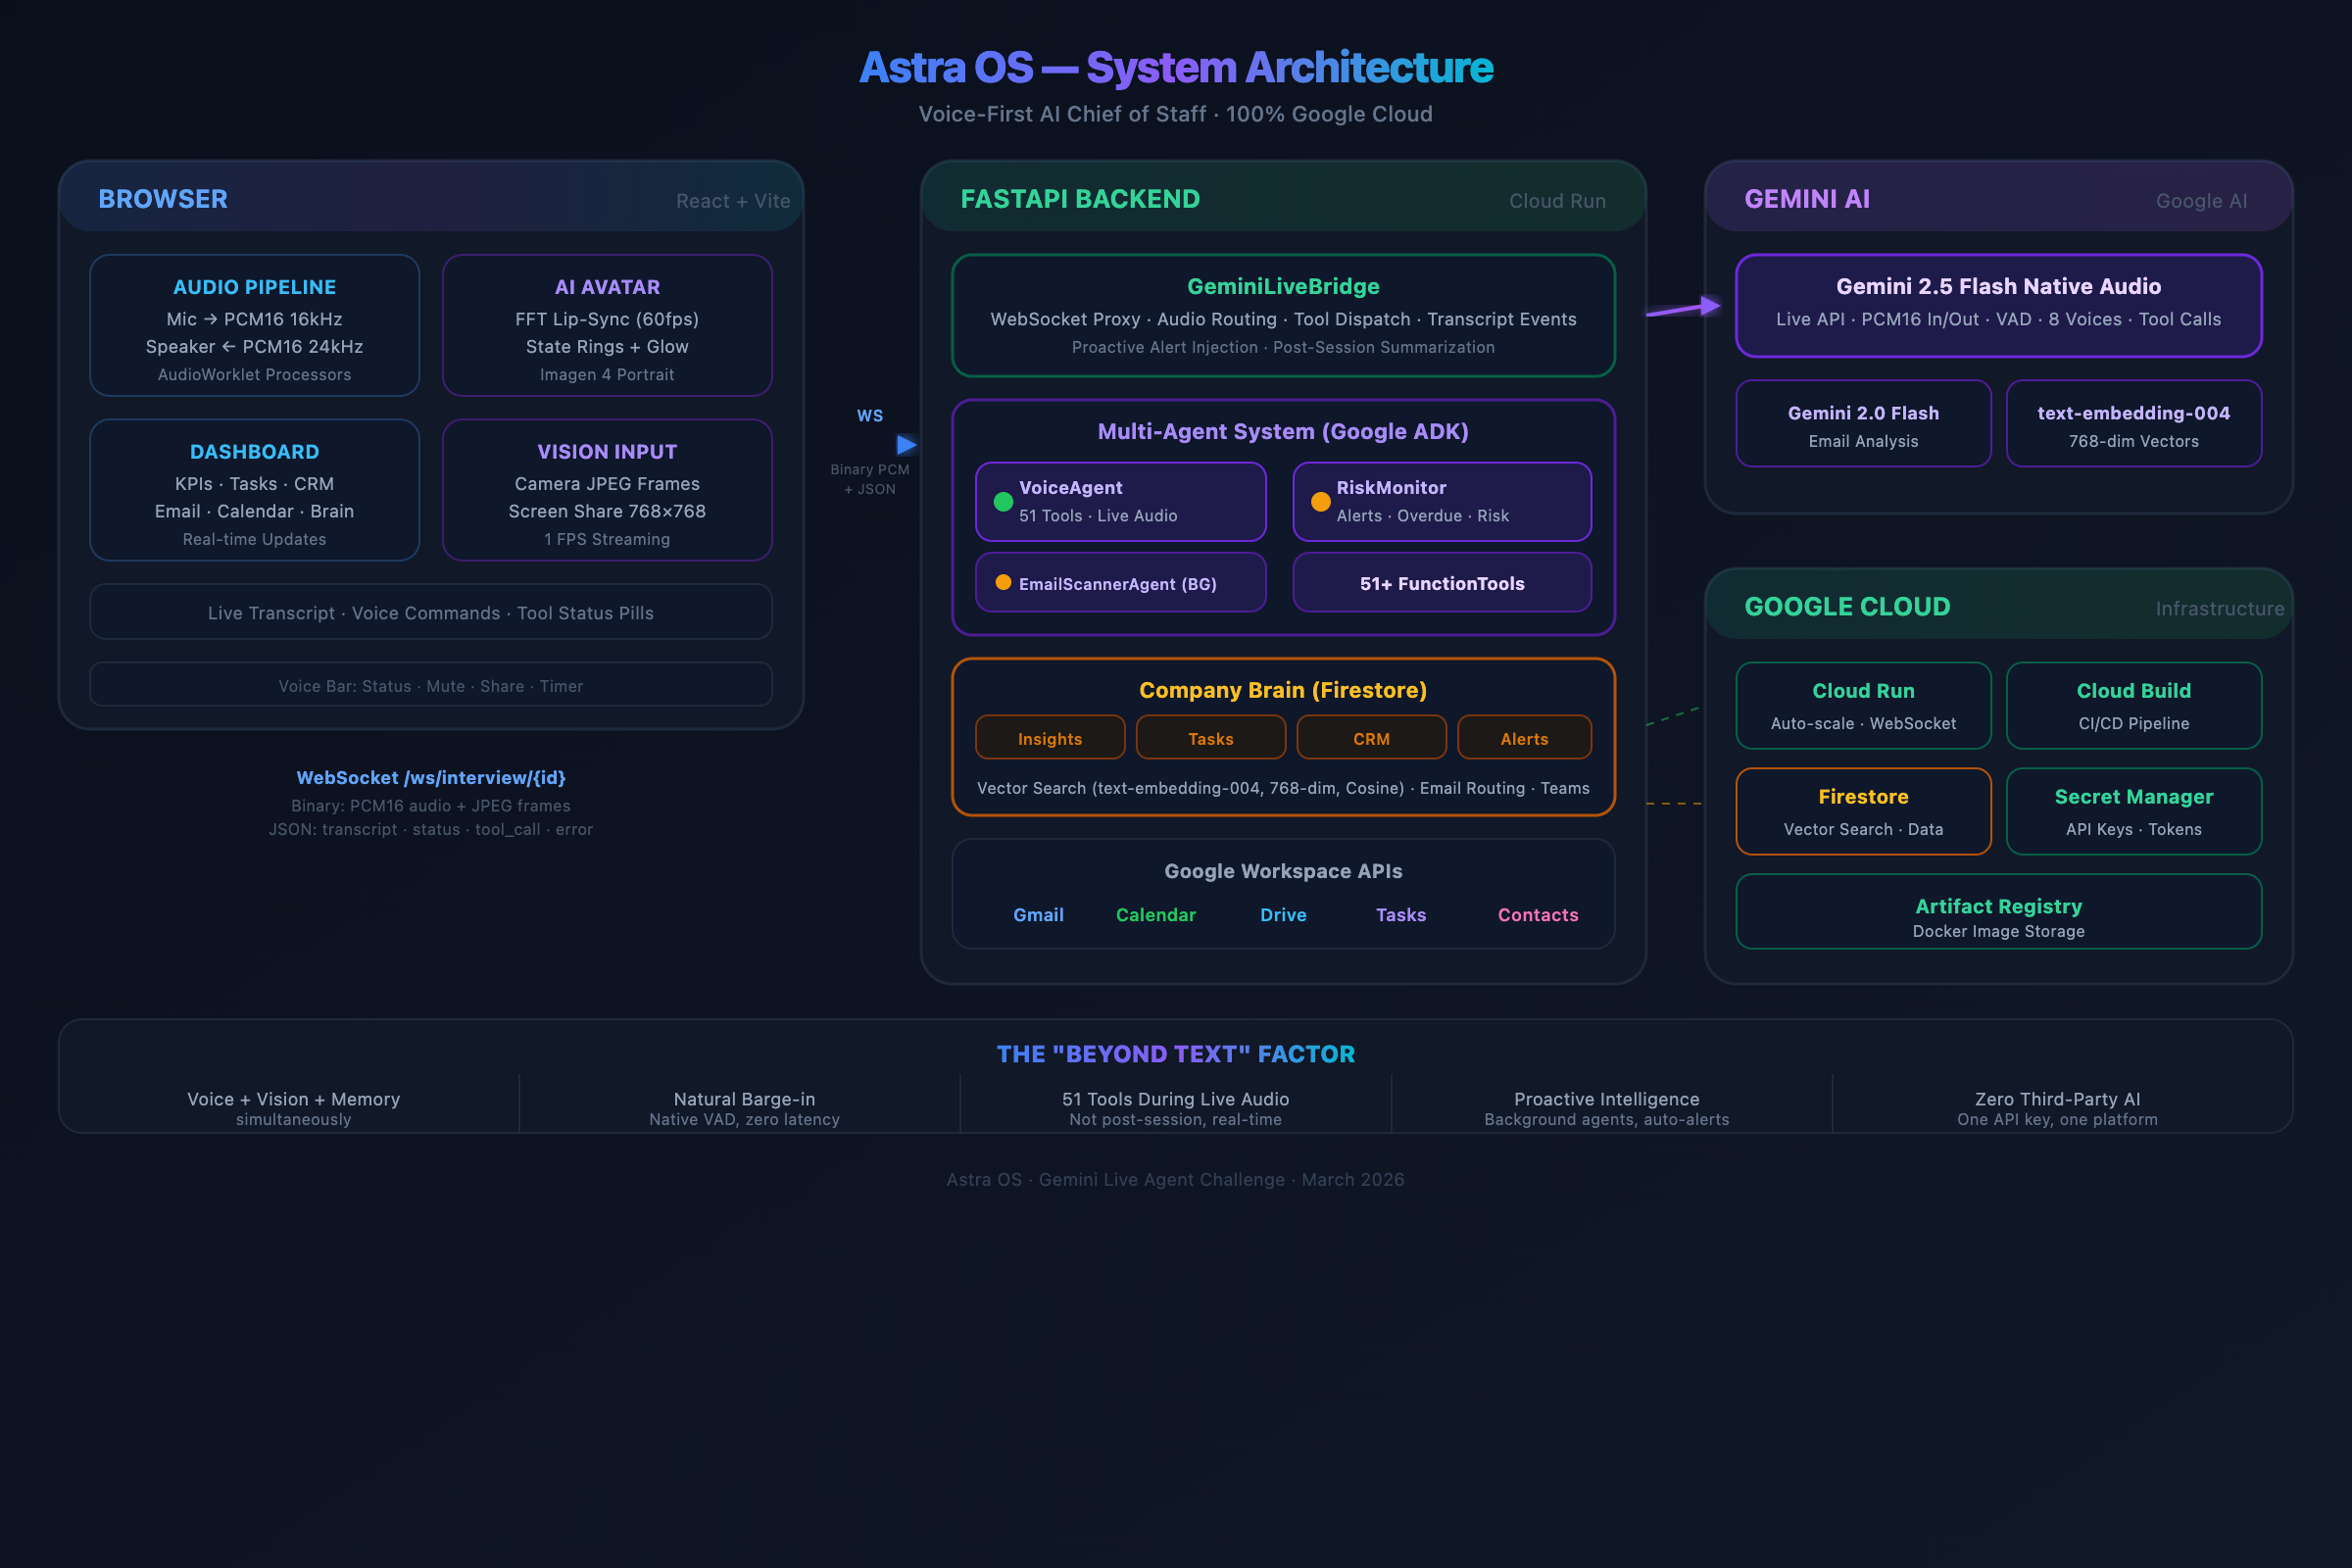Click the Alerts chip in Company Brain
Image resolution: width=2352 pixels, height=1568 pixels.
tap(1524, 738)
